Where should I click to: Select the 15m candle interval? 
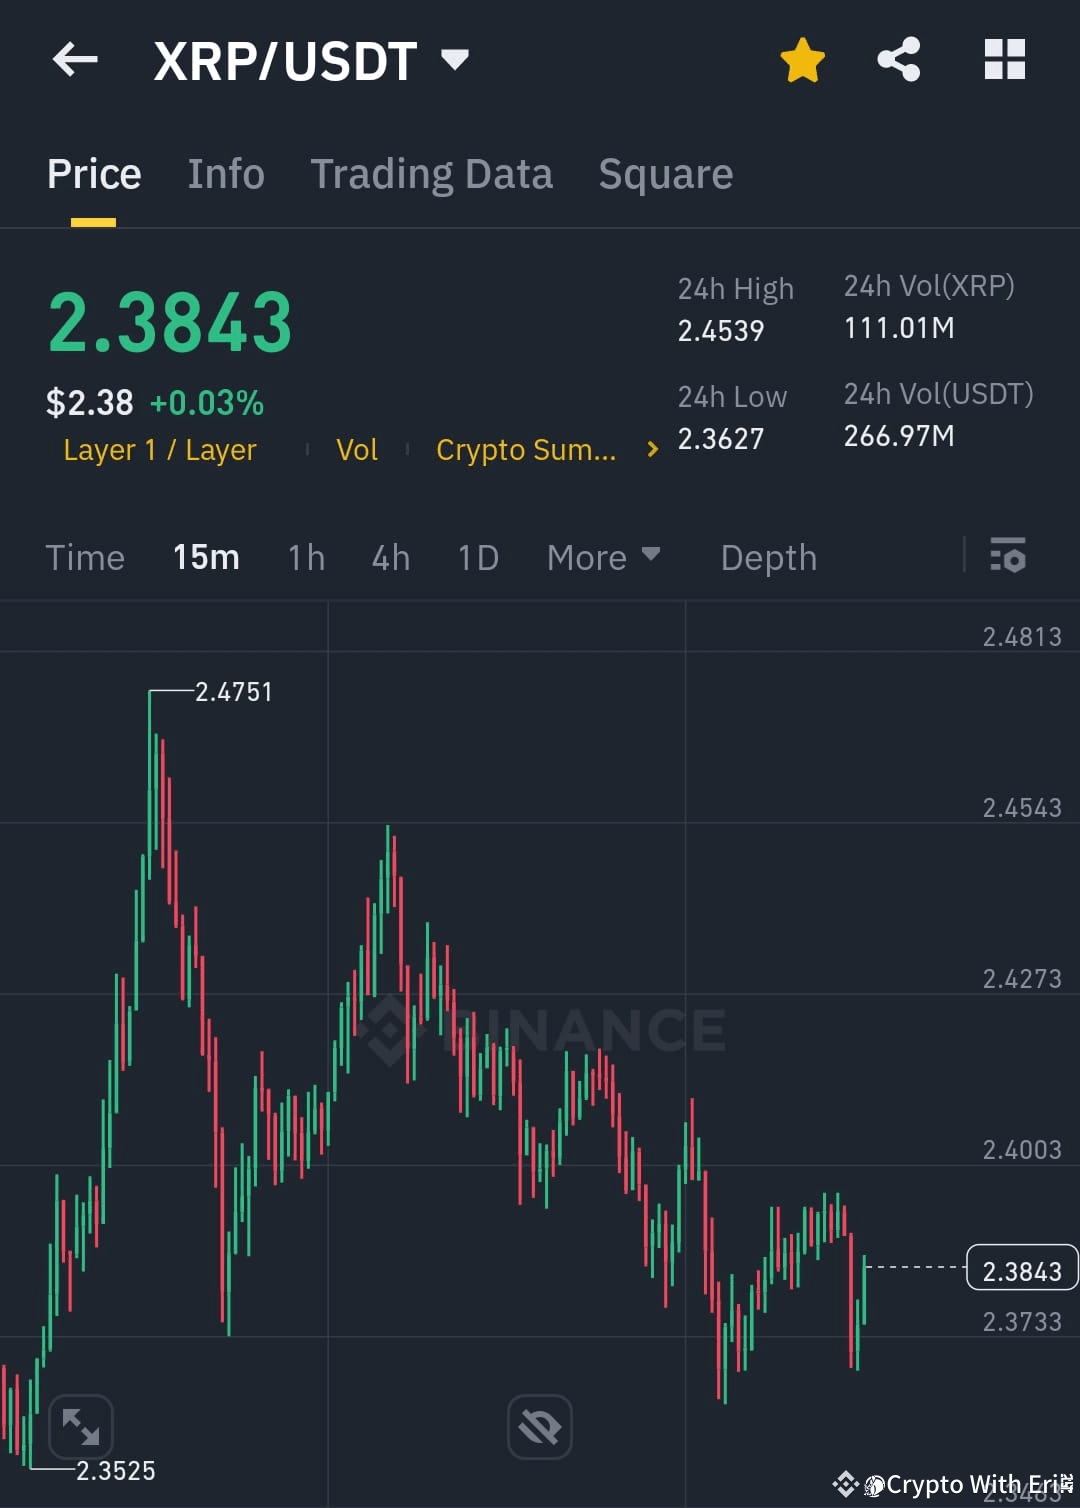coord(205,557)
